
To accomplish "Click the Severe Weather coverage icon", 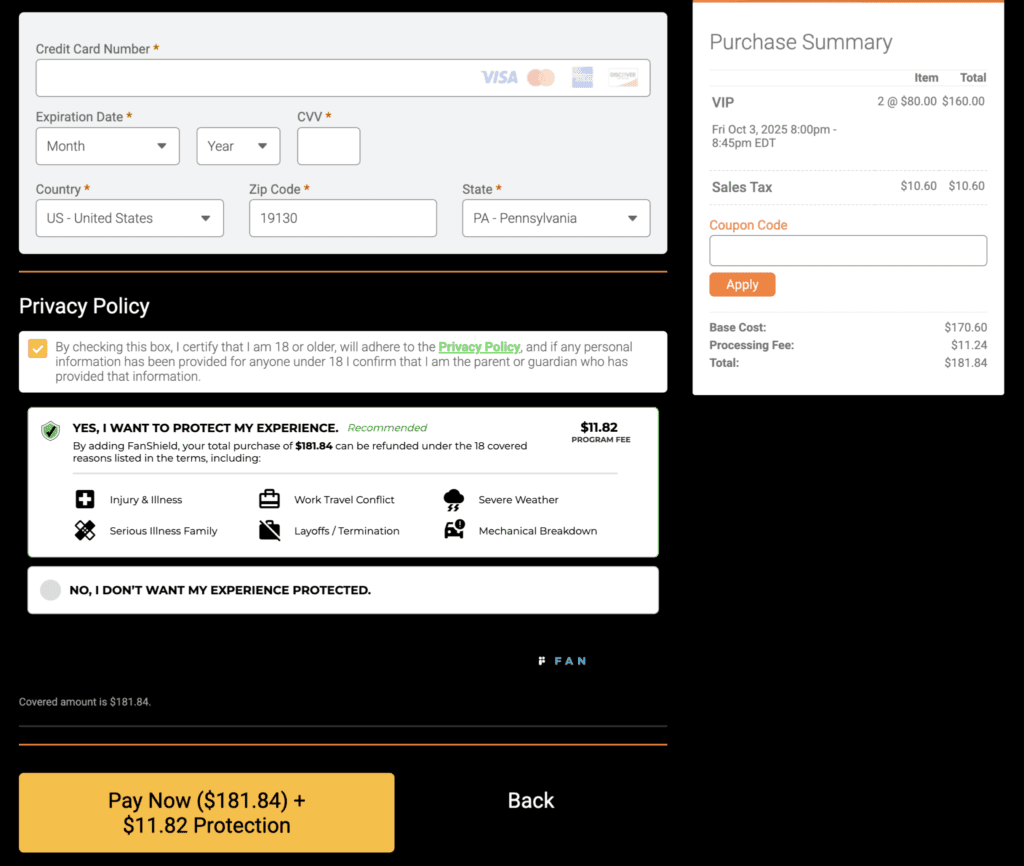I will click(453, 499).
